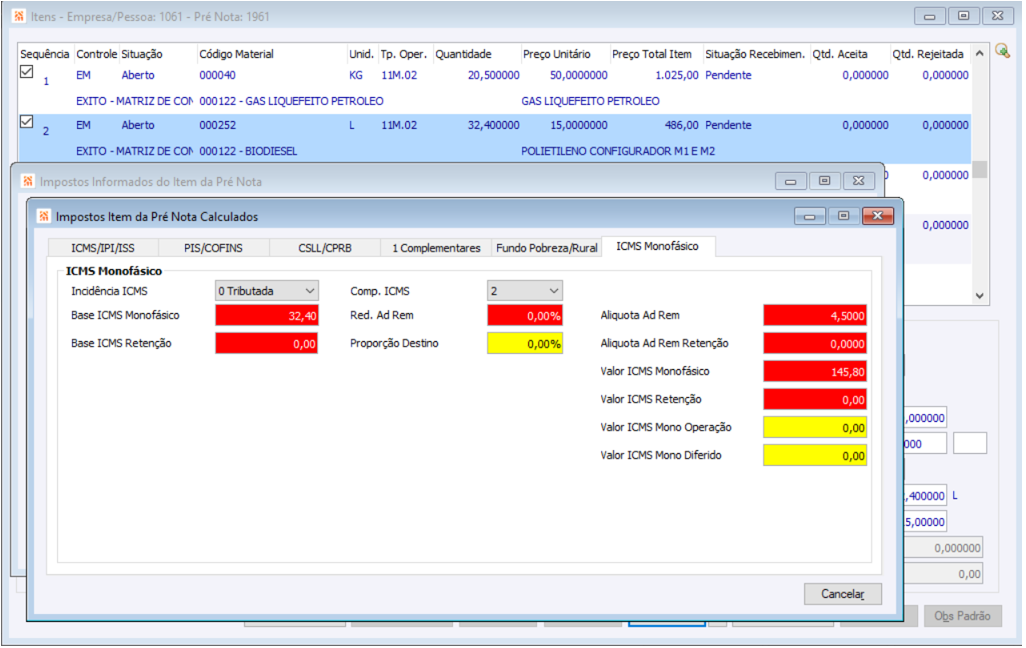The image size is (1026, 648).
Task: Click the Situação Recebimen. column header
Action: click(755, 54)
